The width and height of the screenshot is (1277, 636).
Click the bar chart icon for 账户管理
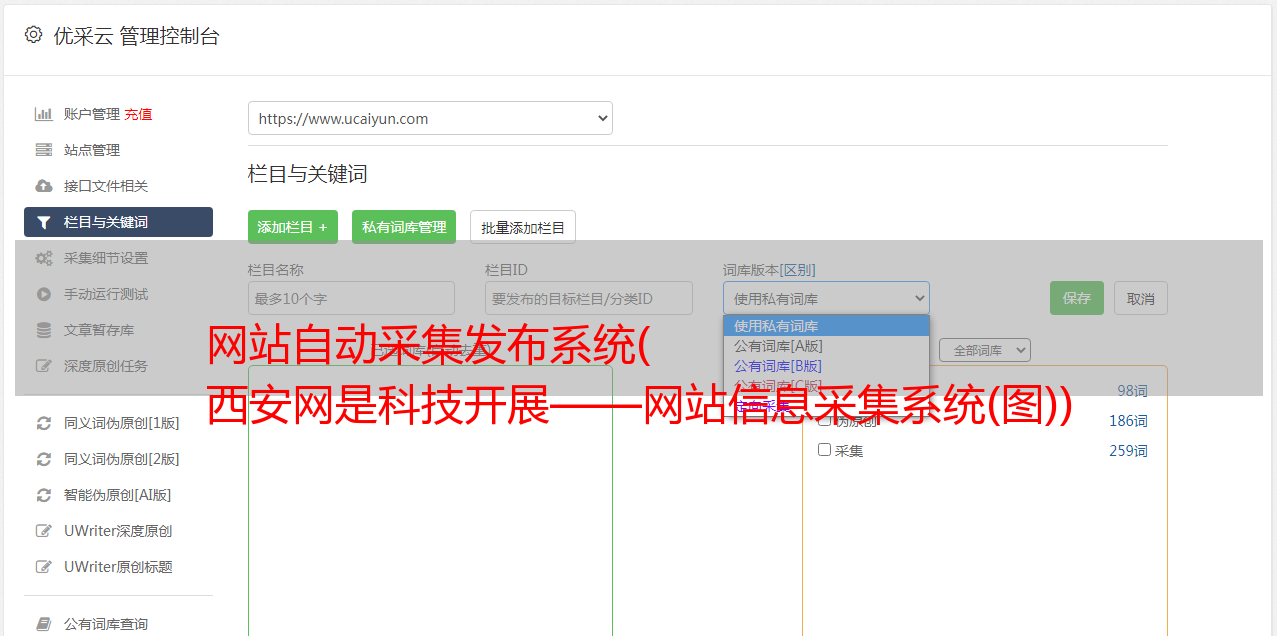(44, 114)
